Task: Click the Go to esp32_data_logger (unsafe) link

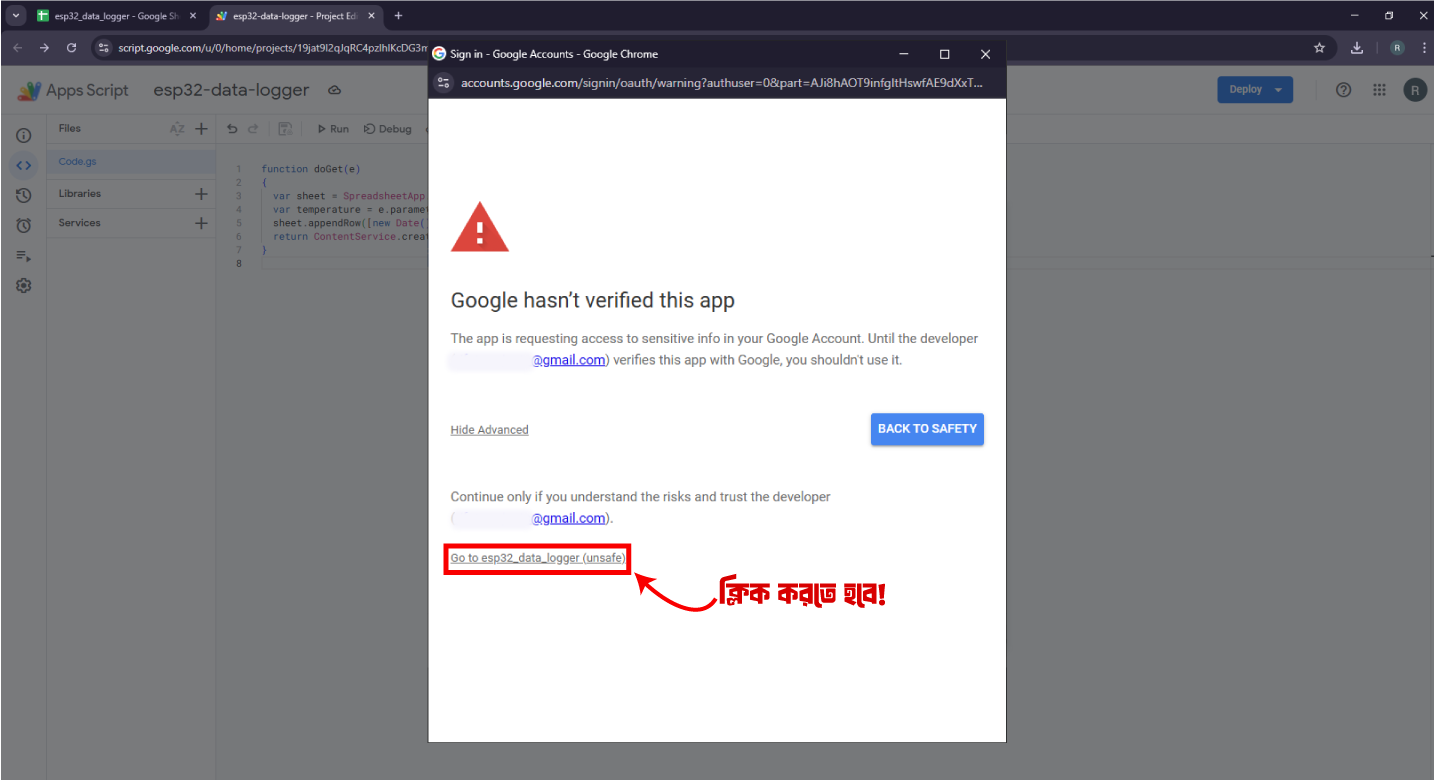Action: (x=538, y=558)
